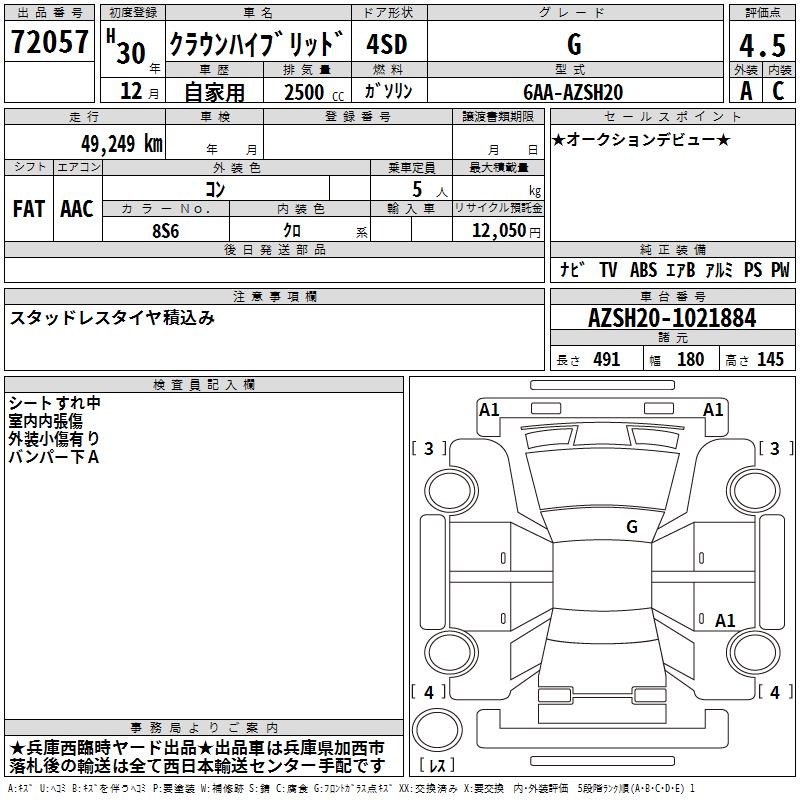Click the grade value G in header
Image resolution: width=800 pixels, height=800 pixels.
[x=574, y=44]
